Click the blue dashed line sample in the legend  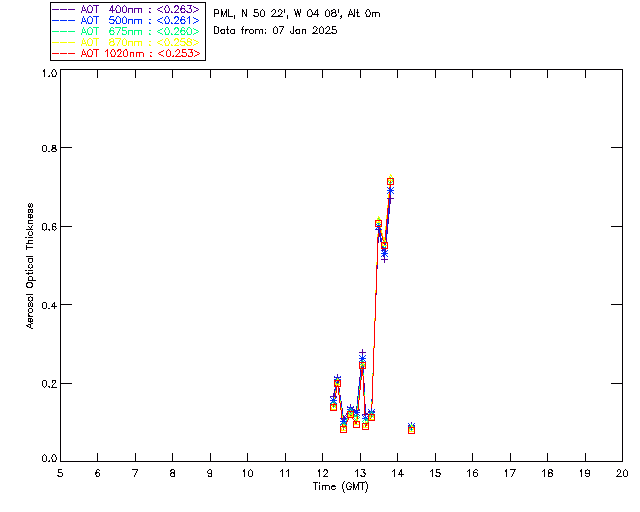(64, 20)
